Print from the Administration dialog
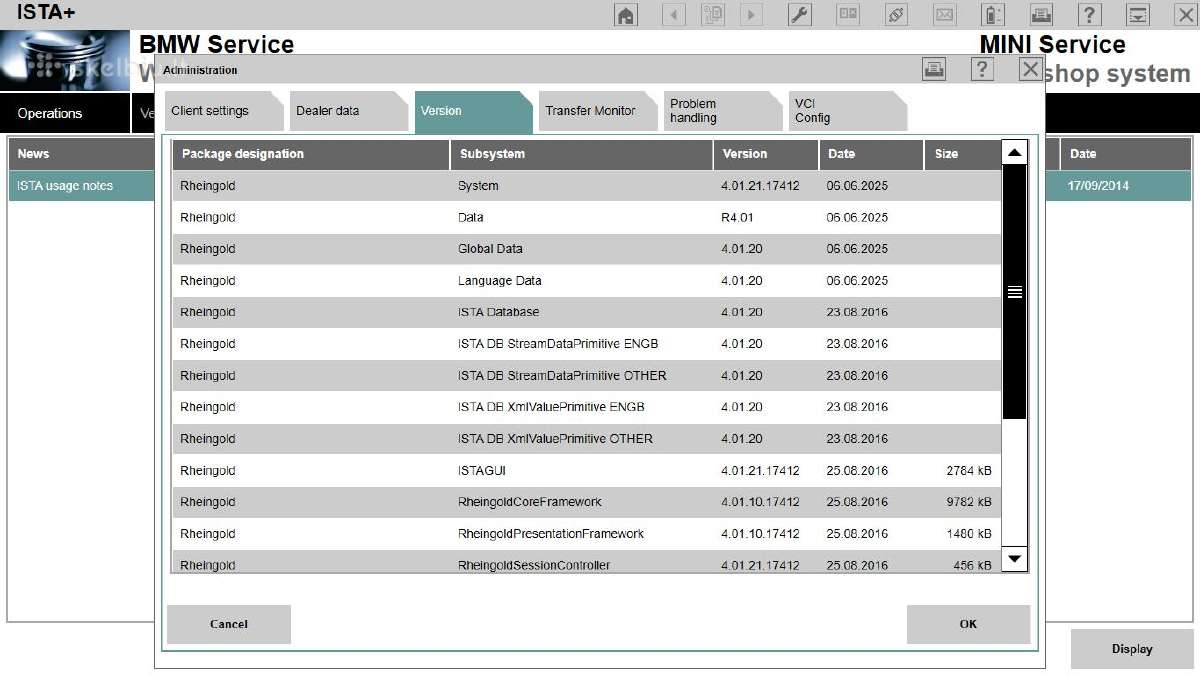 934,69
